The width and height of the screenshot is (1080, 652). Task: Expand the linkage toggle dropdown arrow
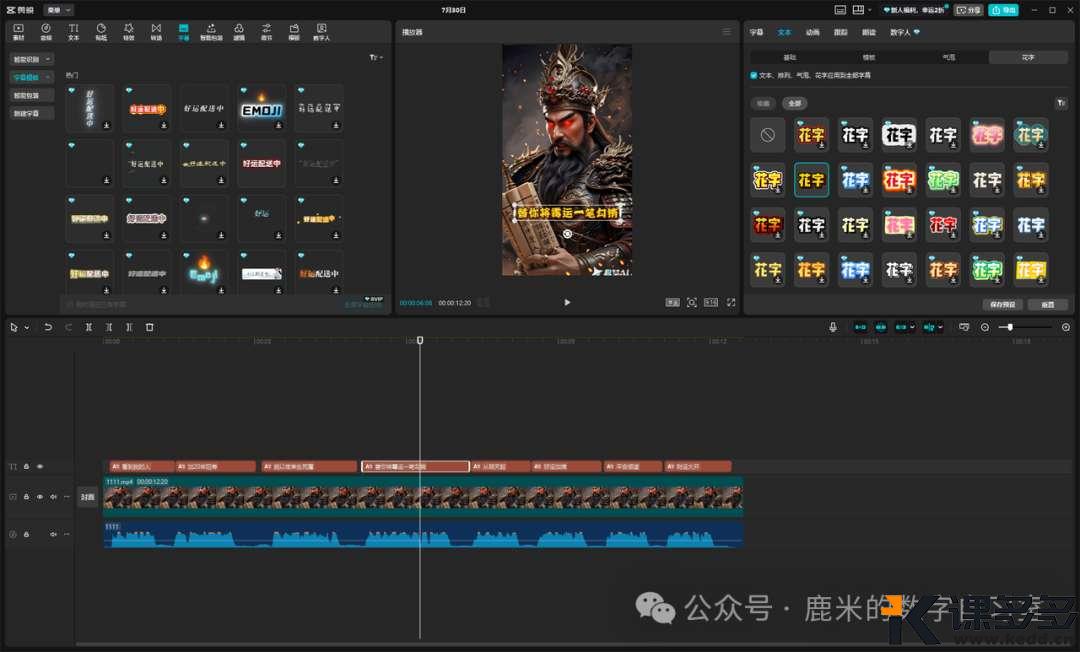[913, 327]
